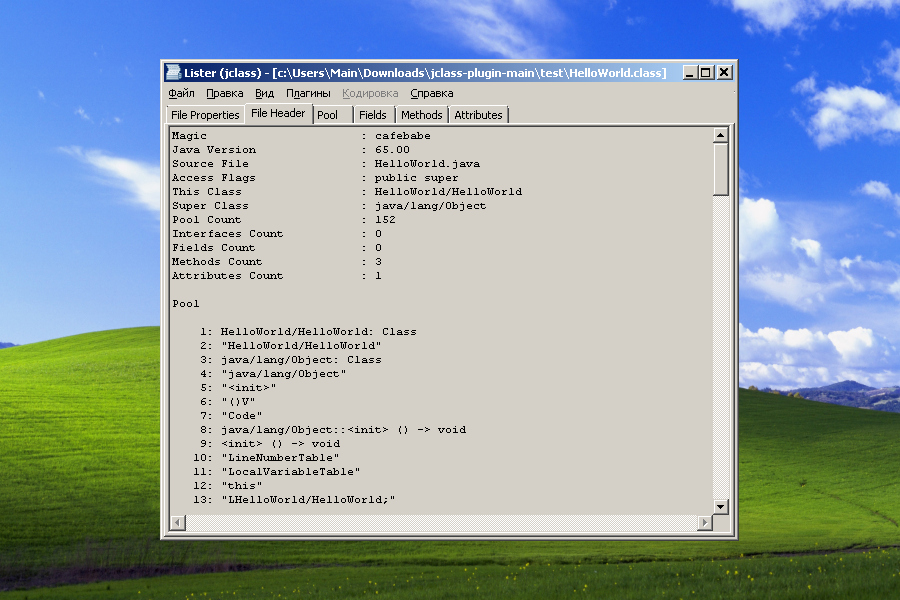Click the vertical scrollbar up arrow
This screenshot has width=900, height=600.
[720, 135]
